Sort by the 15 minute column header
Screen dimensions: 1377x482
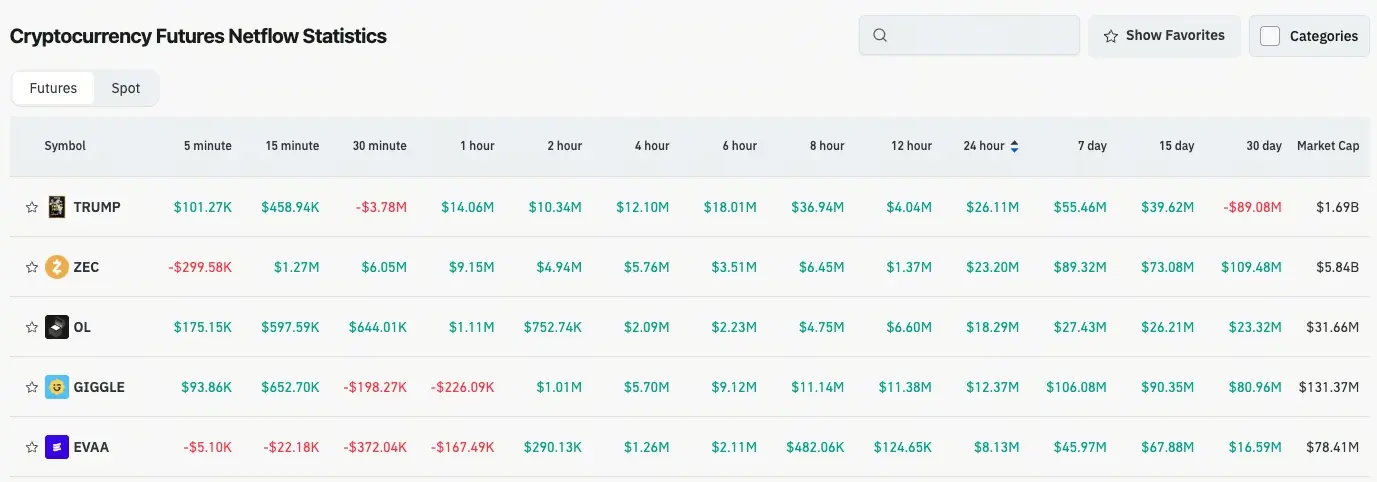click(292, 146)
